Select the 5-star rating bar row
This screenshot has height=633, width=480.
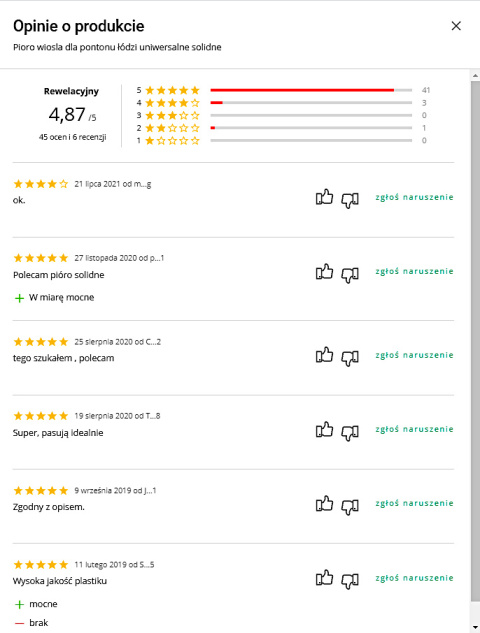[x=283, y=90]
